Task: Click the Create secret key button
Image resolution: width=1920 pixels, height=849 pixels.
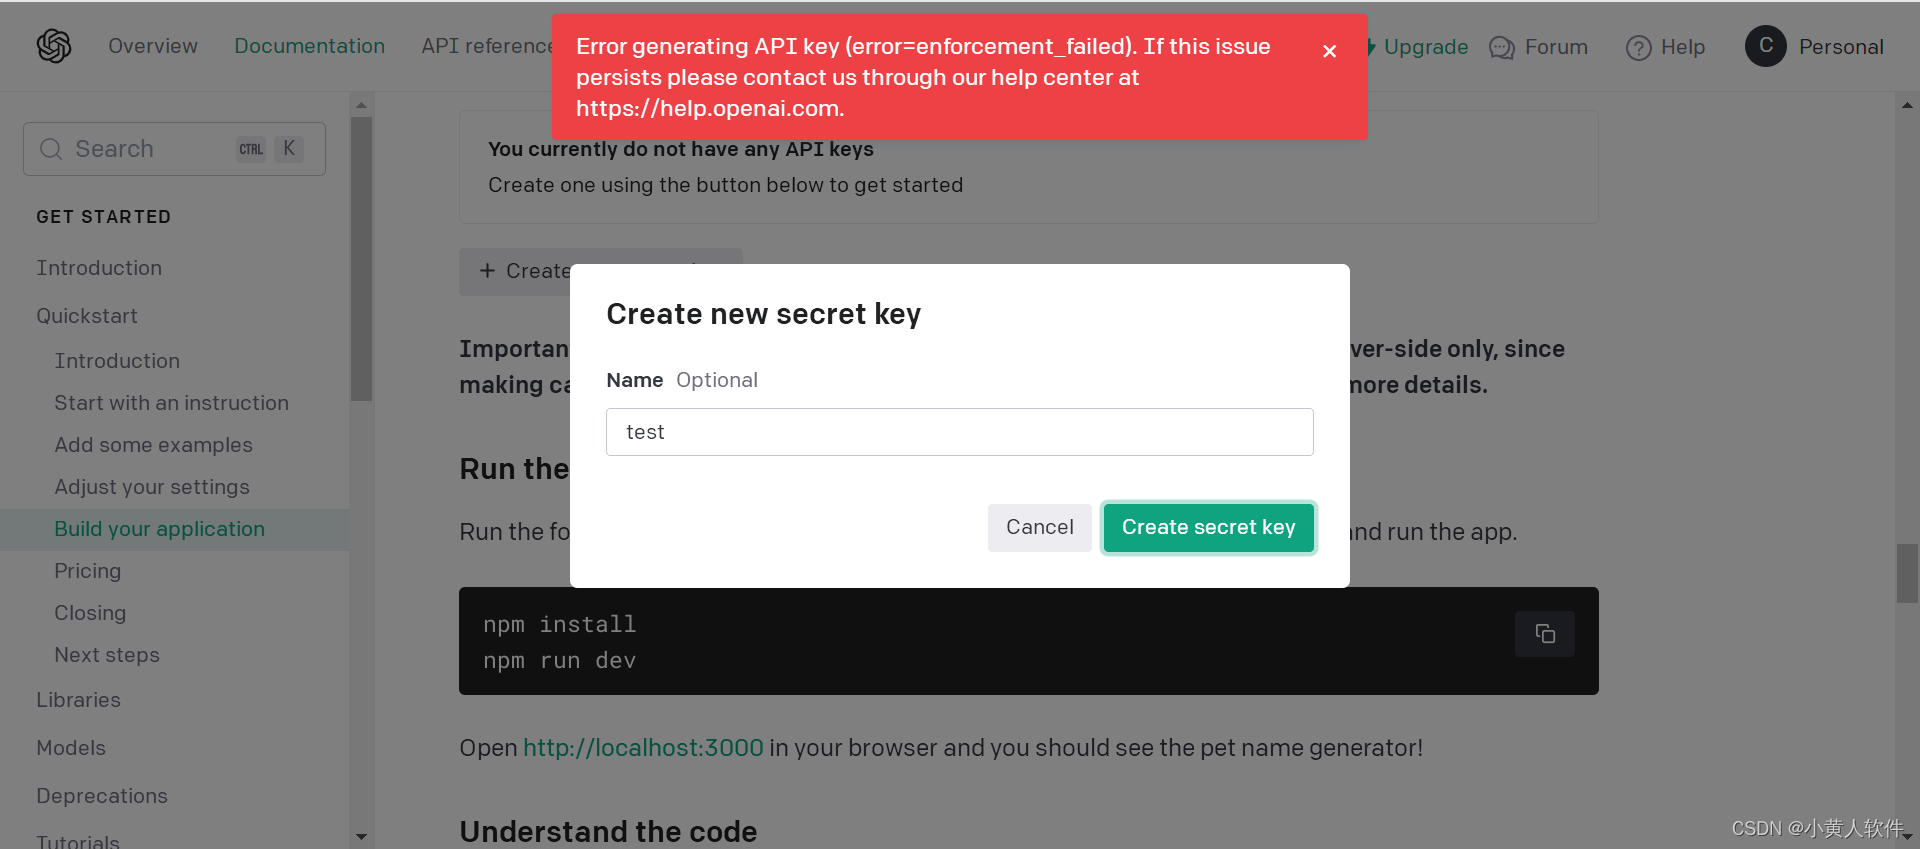Action: pyautogui.click(x=1208, y=527)
